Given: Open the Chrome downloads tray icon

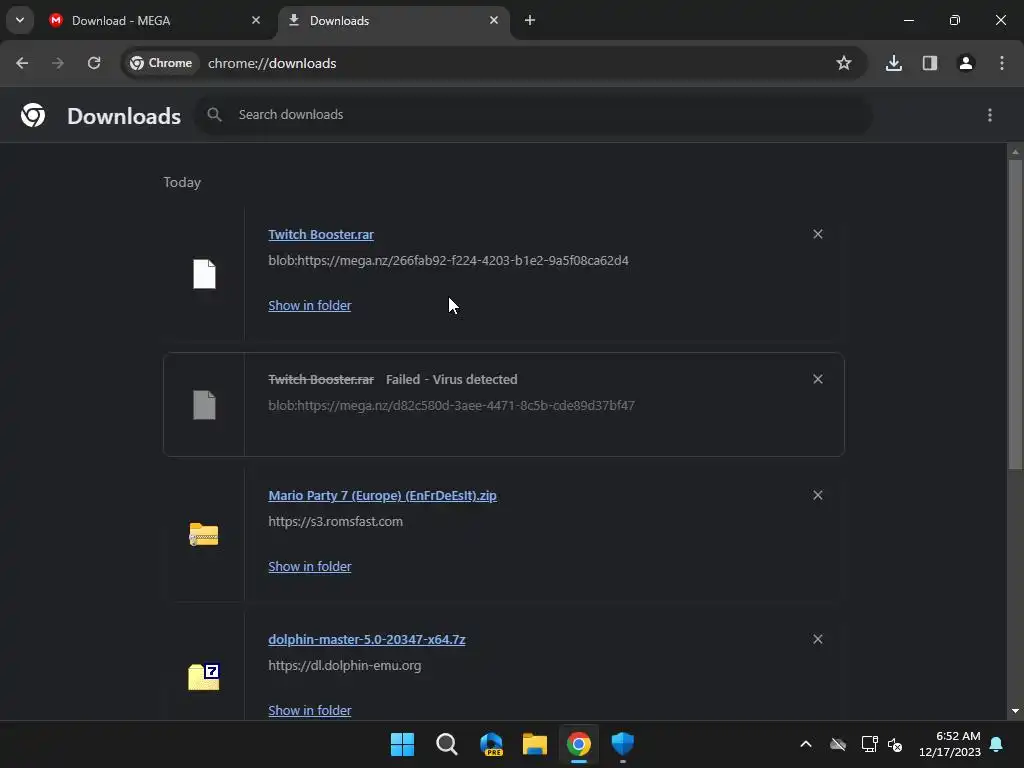Looking at the screenshot, I should pyautogui.click(x=894, y=63).
